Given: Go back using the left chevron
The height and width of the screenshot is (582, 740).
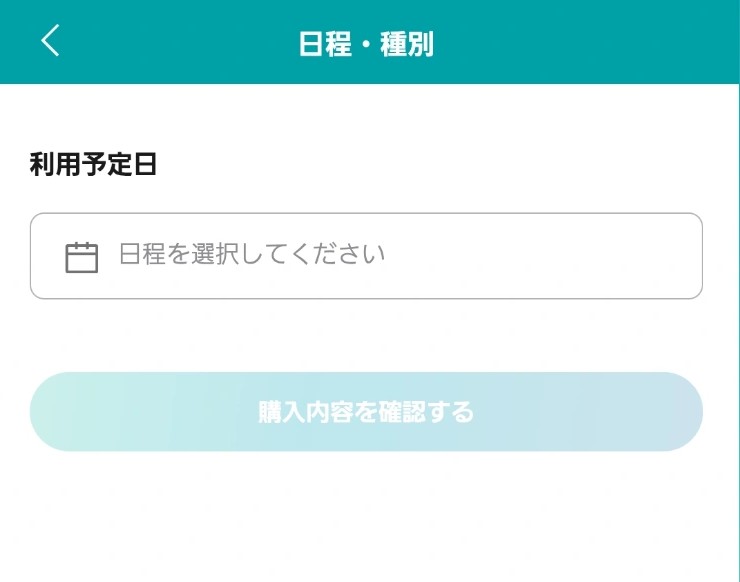Looking at the screenshot, I should point(50,41).
